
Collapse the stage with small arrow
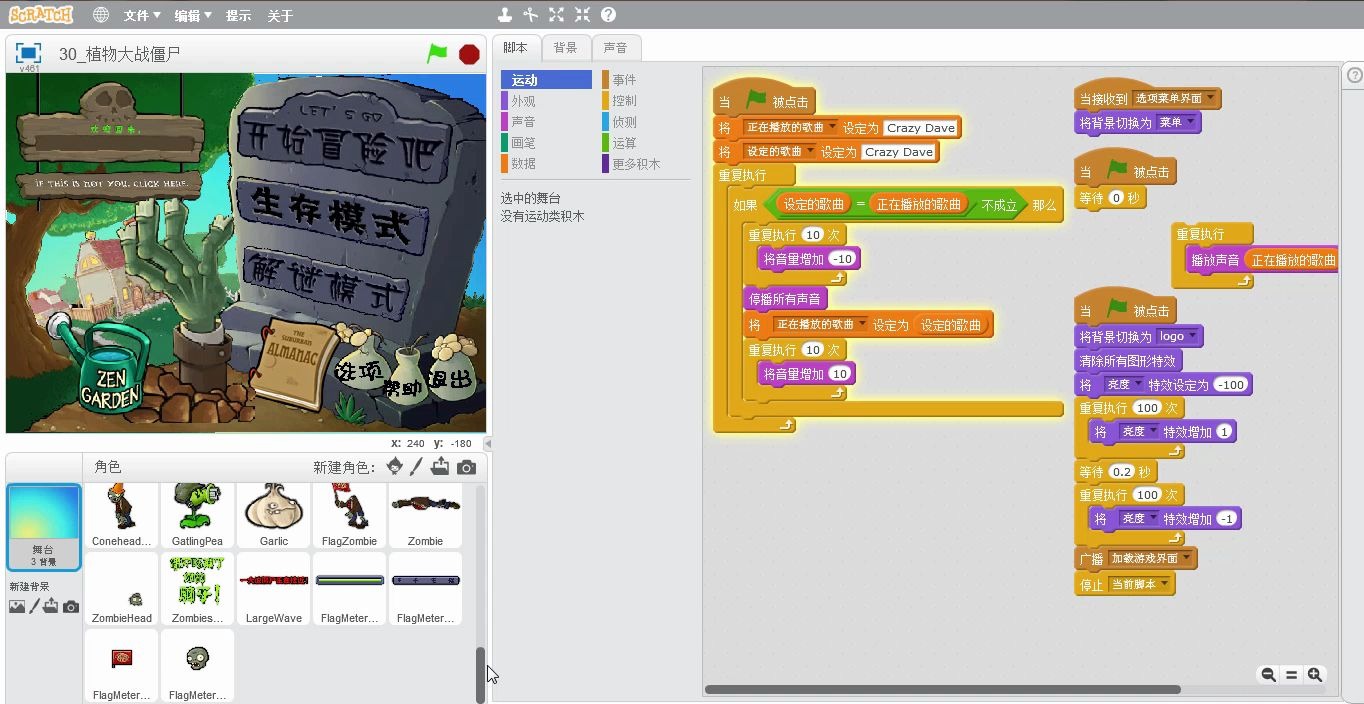[488, 443]
